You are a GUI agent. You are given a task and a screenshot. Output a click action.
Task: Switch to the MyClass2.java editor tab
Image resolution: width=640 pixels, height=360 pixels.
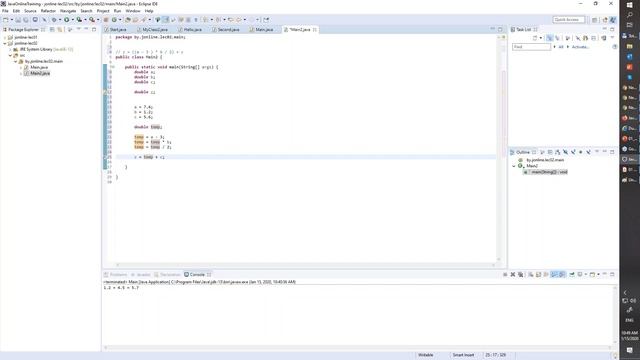[x=155, y=30]
